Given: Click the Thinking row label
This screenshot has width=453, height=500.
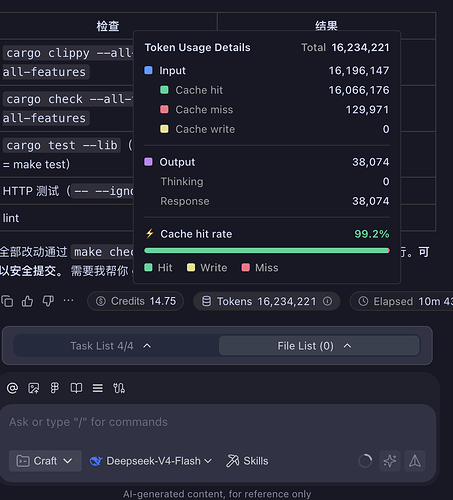Looking at the screenshot, I should click(182, 181).
